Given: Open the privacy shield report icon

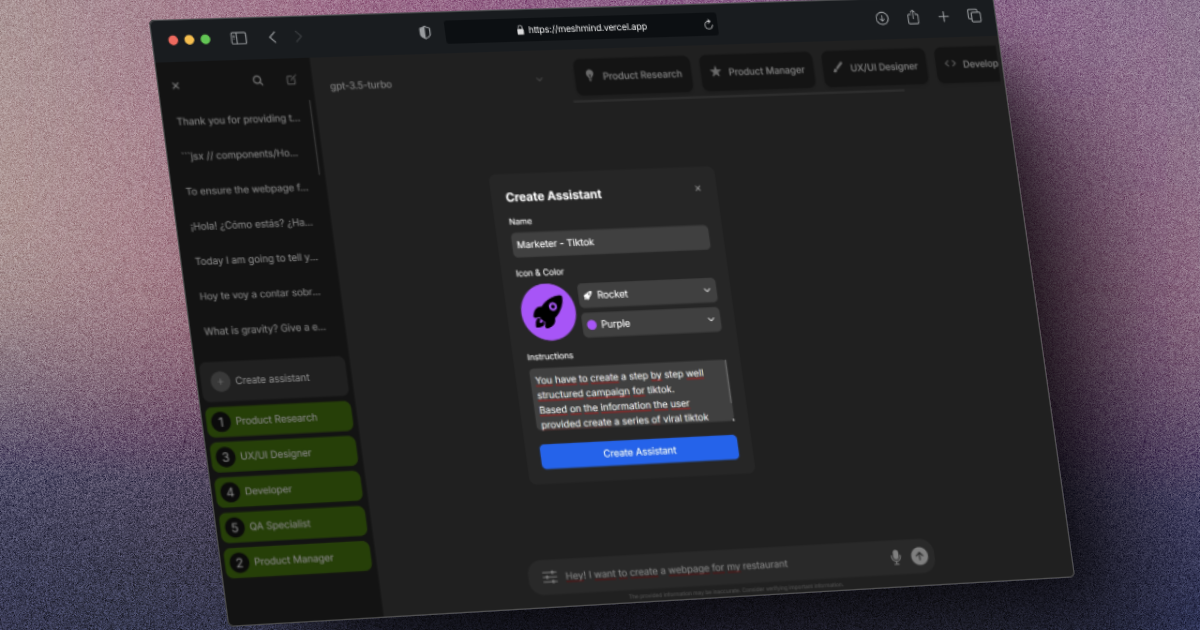Looking at the screenshot, I should click(425, 32).
